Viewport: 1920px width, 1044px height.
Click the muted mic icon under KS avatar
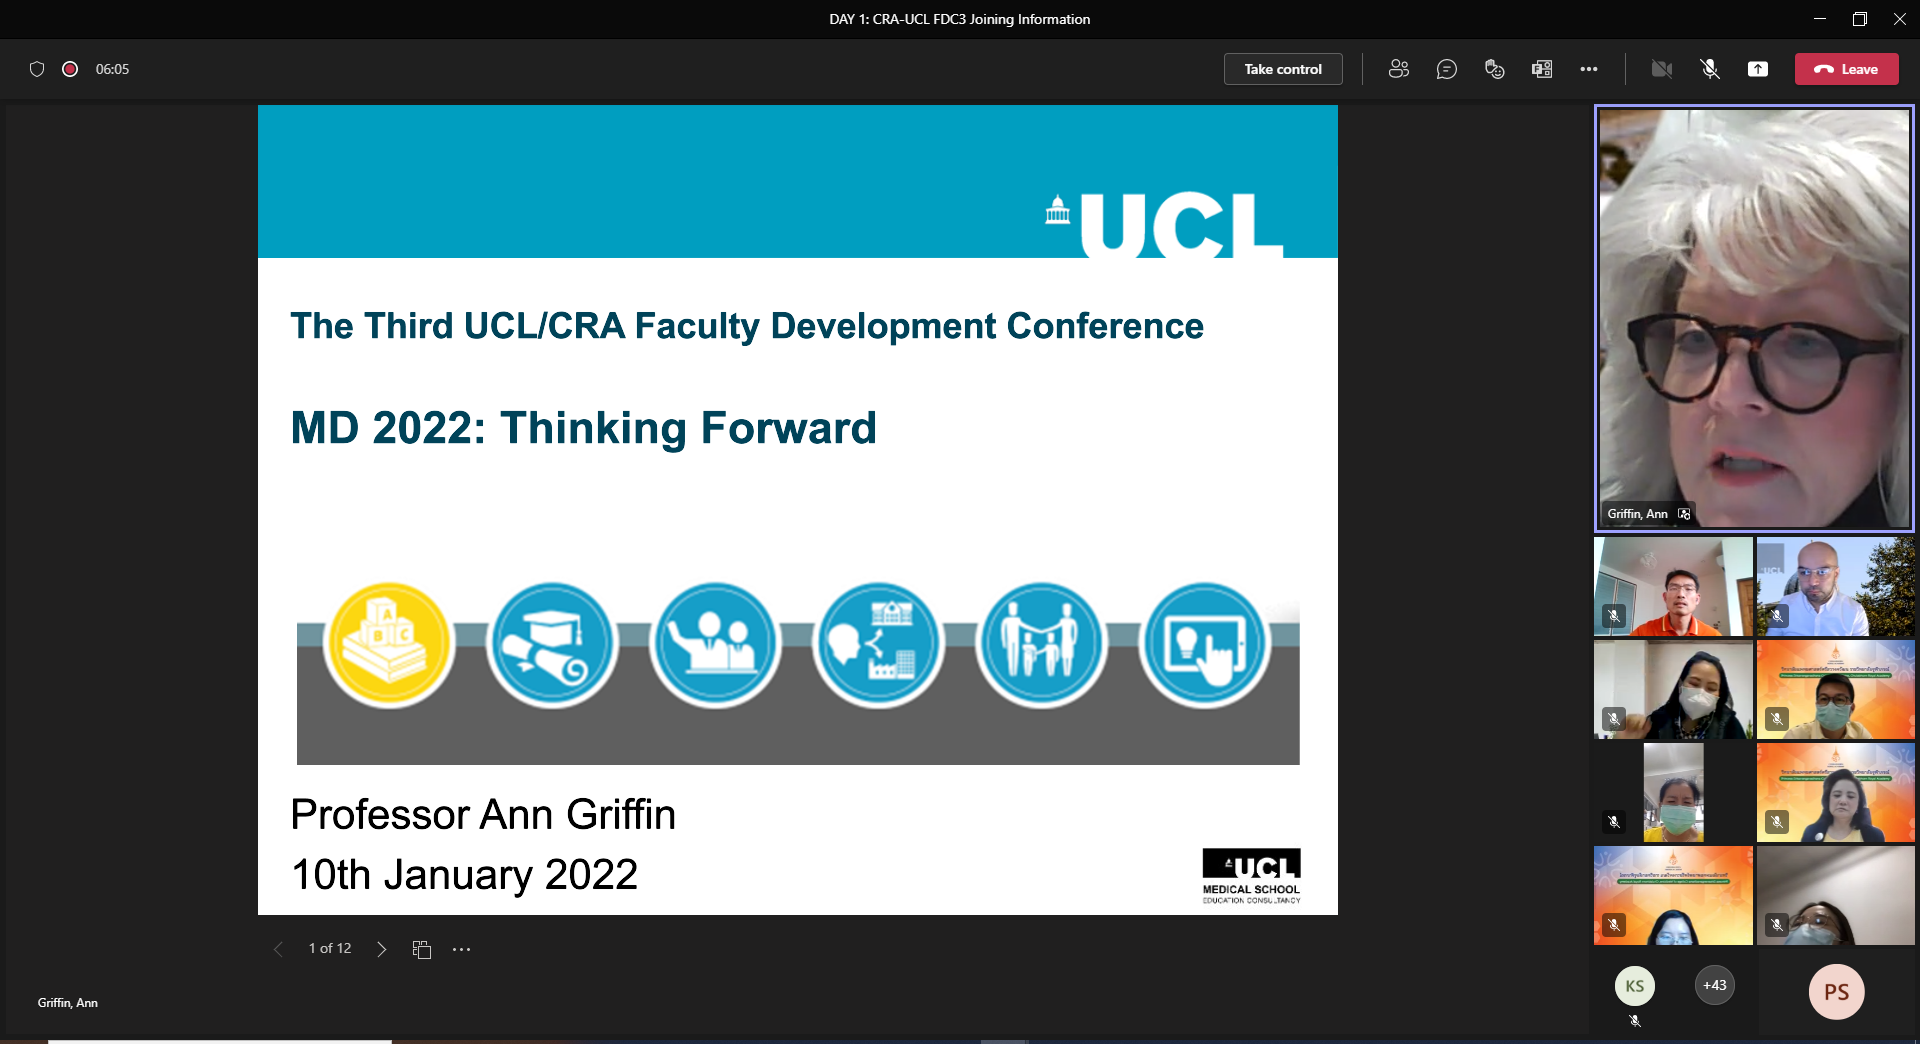click(x=1635, y=1021)
